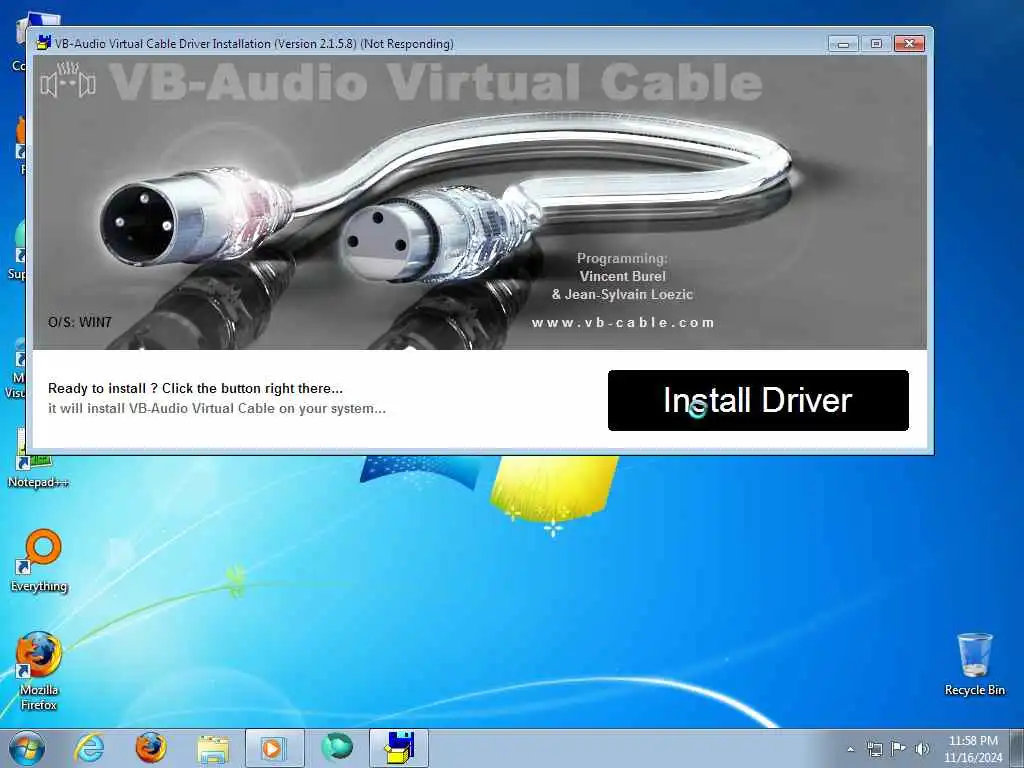Maximize the VB-Audio installer window
Screen dimensions: 1024x768
[x=876, y=44]
